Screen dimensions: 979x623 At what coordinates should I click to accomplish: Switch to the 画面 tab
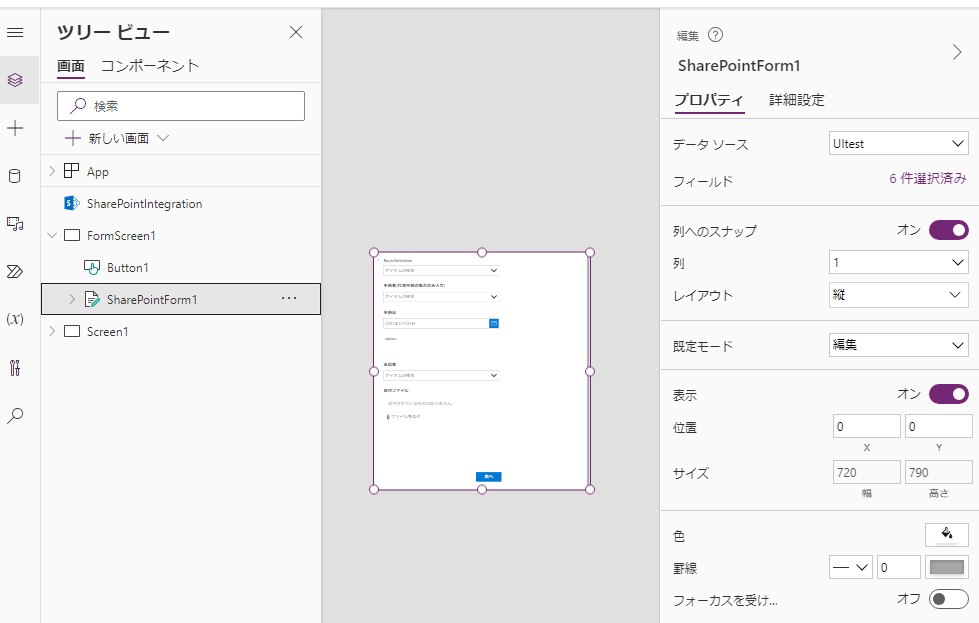pos(71,66)
